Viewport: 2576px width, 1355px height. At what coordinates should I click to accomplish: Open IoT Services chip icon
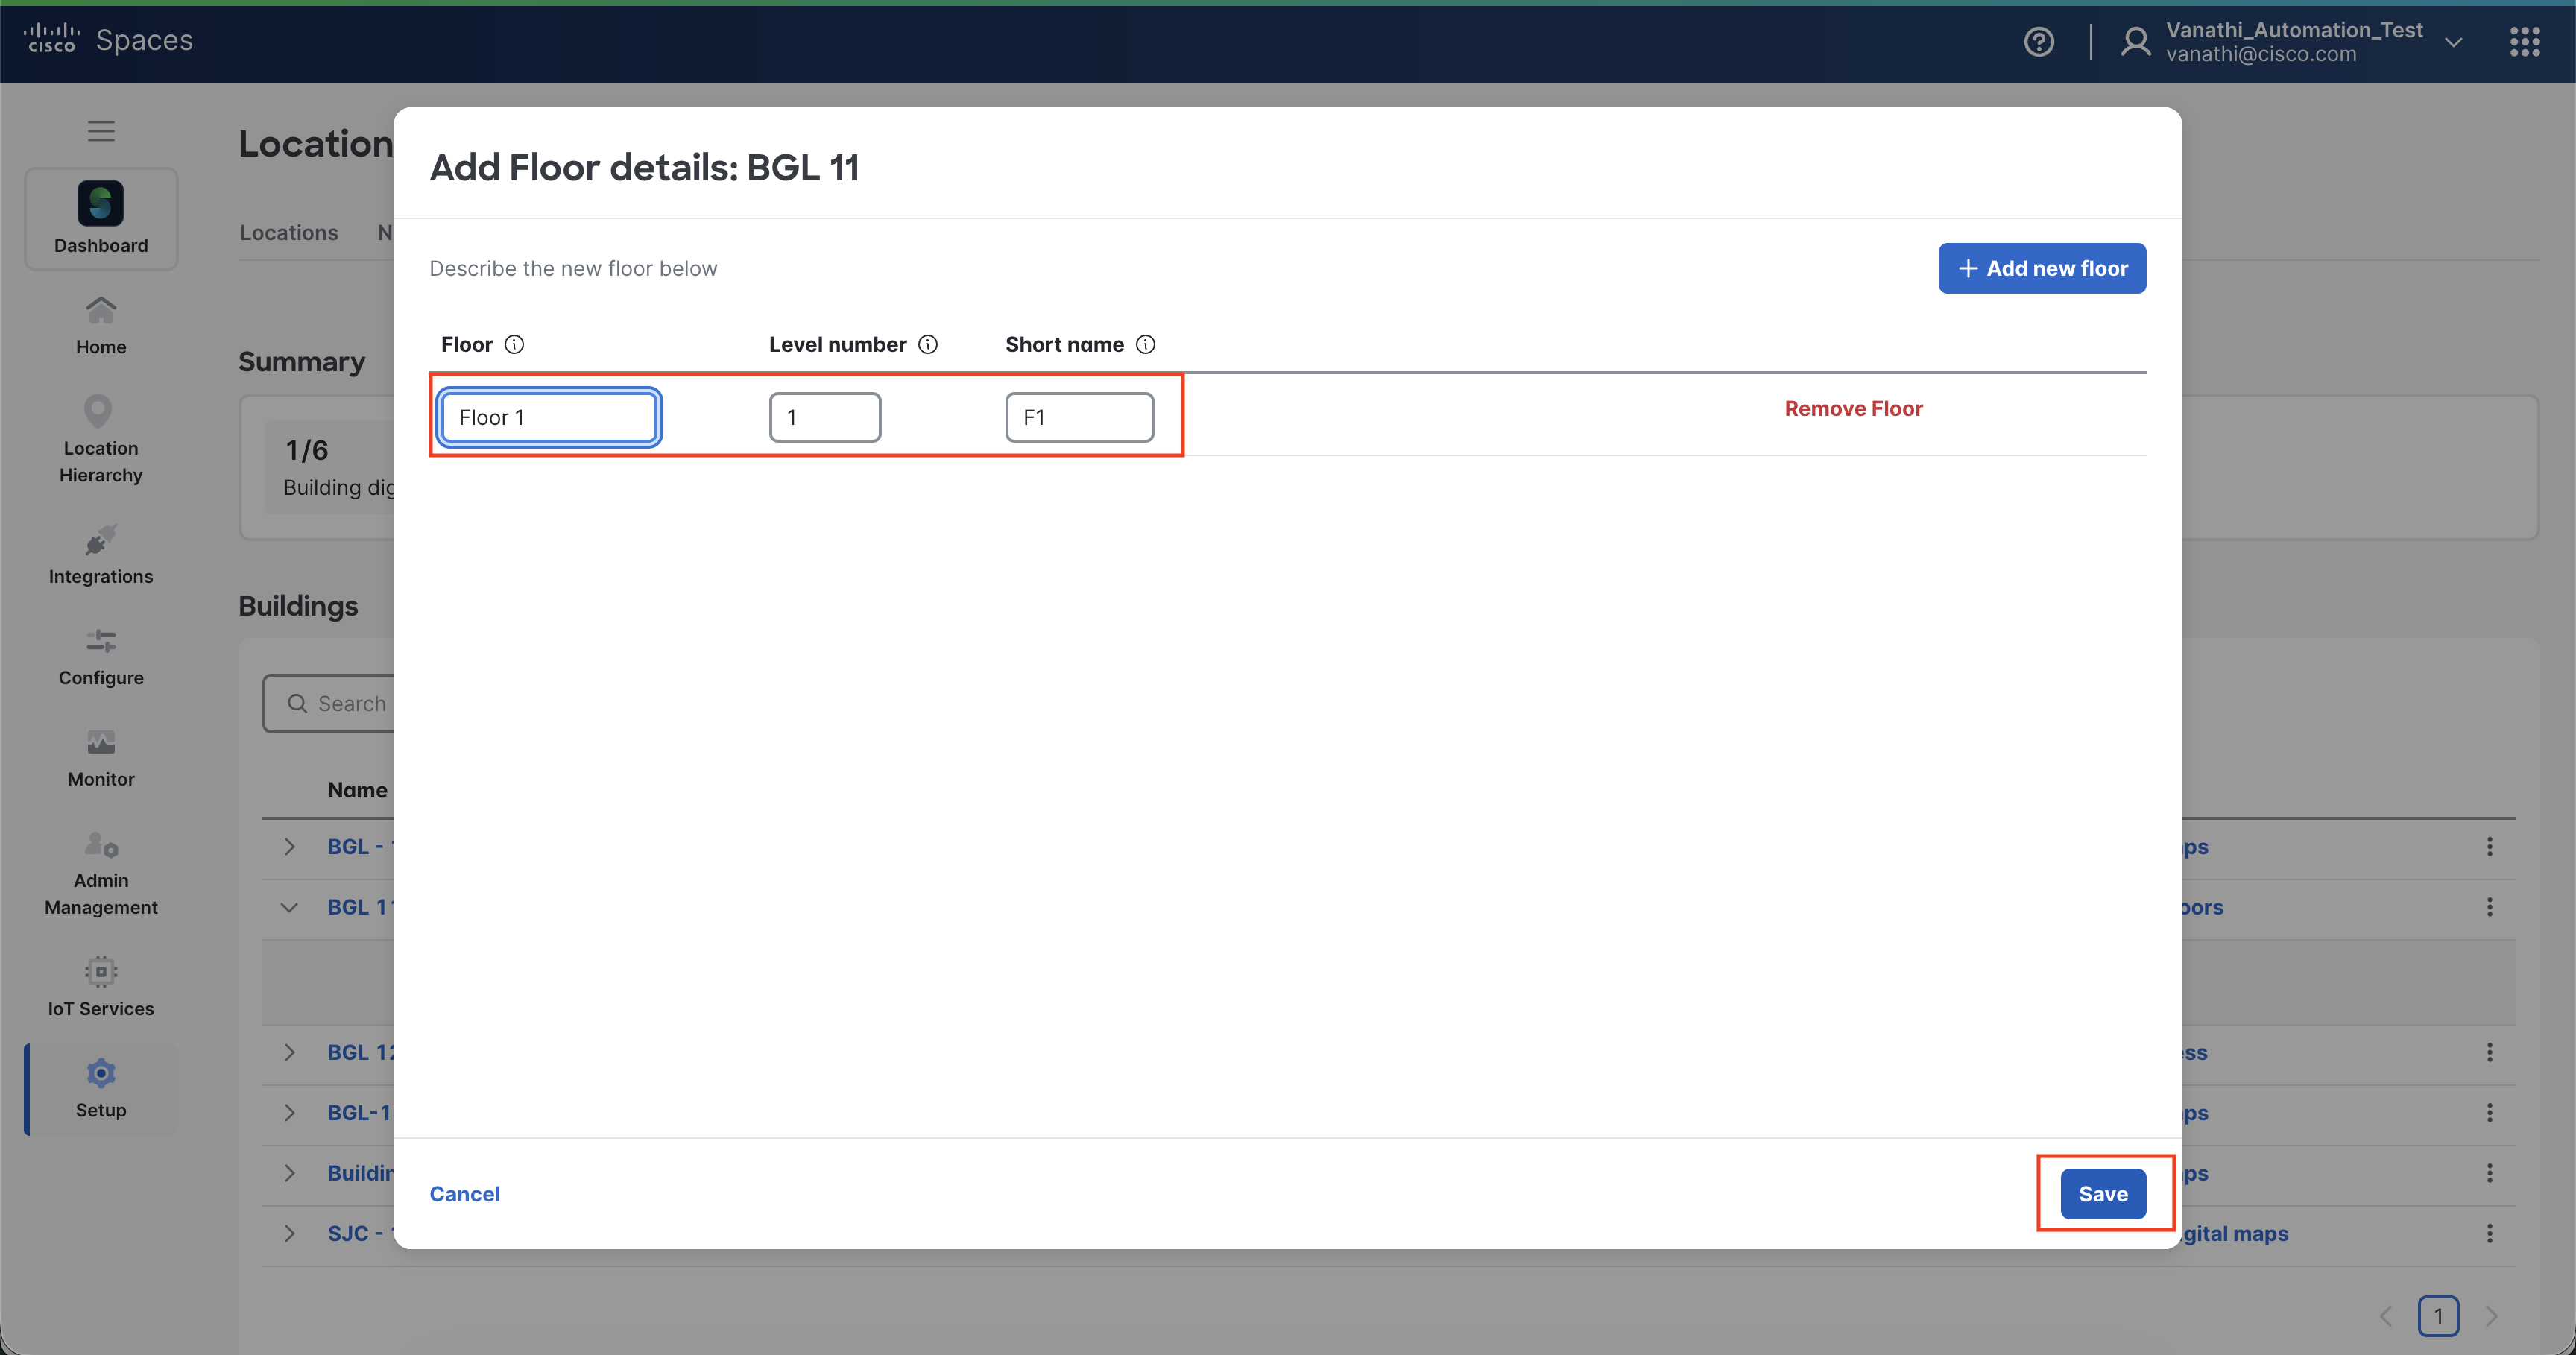(100, 972)
